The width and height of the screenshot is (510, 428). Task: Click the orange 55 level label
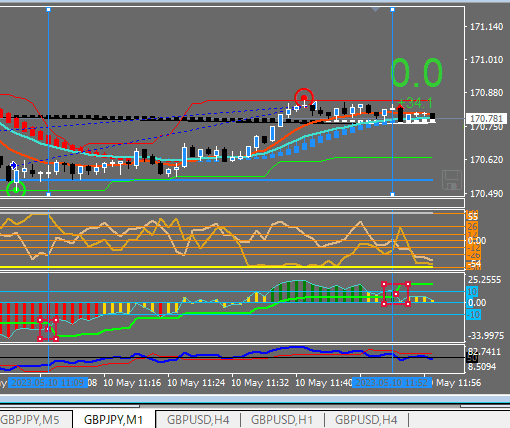coord(472,217)
